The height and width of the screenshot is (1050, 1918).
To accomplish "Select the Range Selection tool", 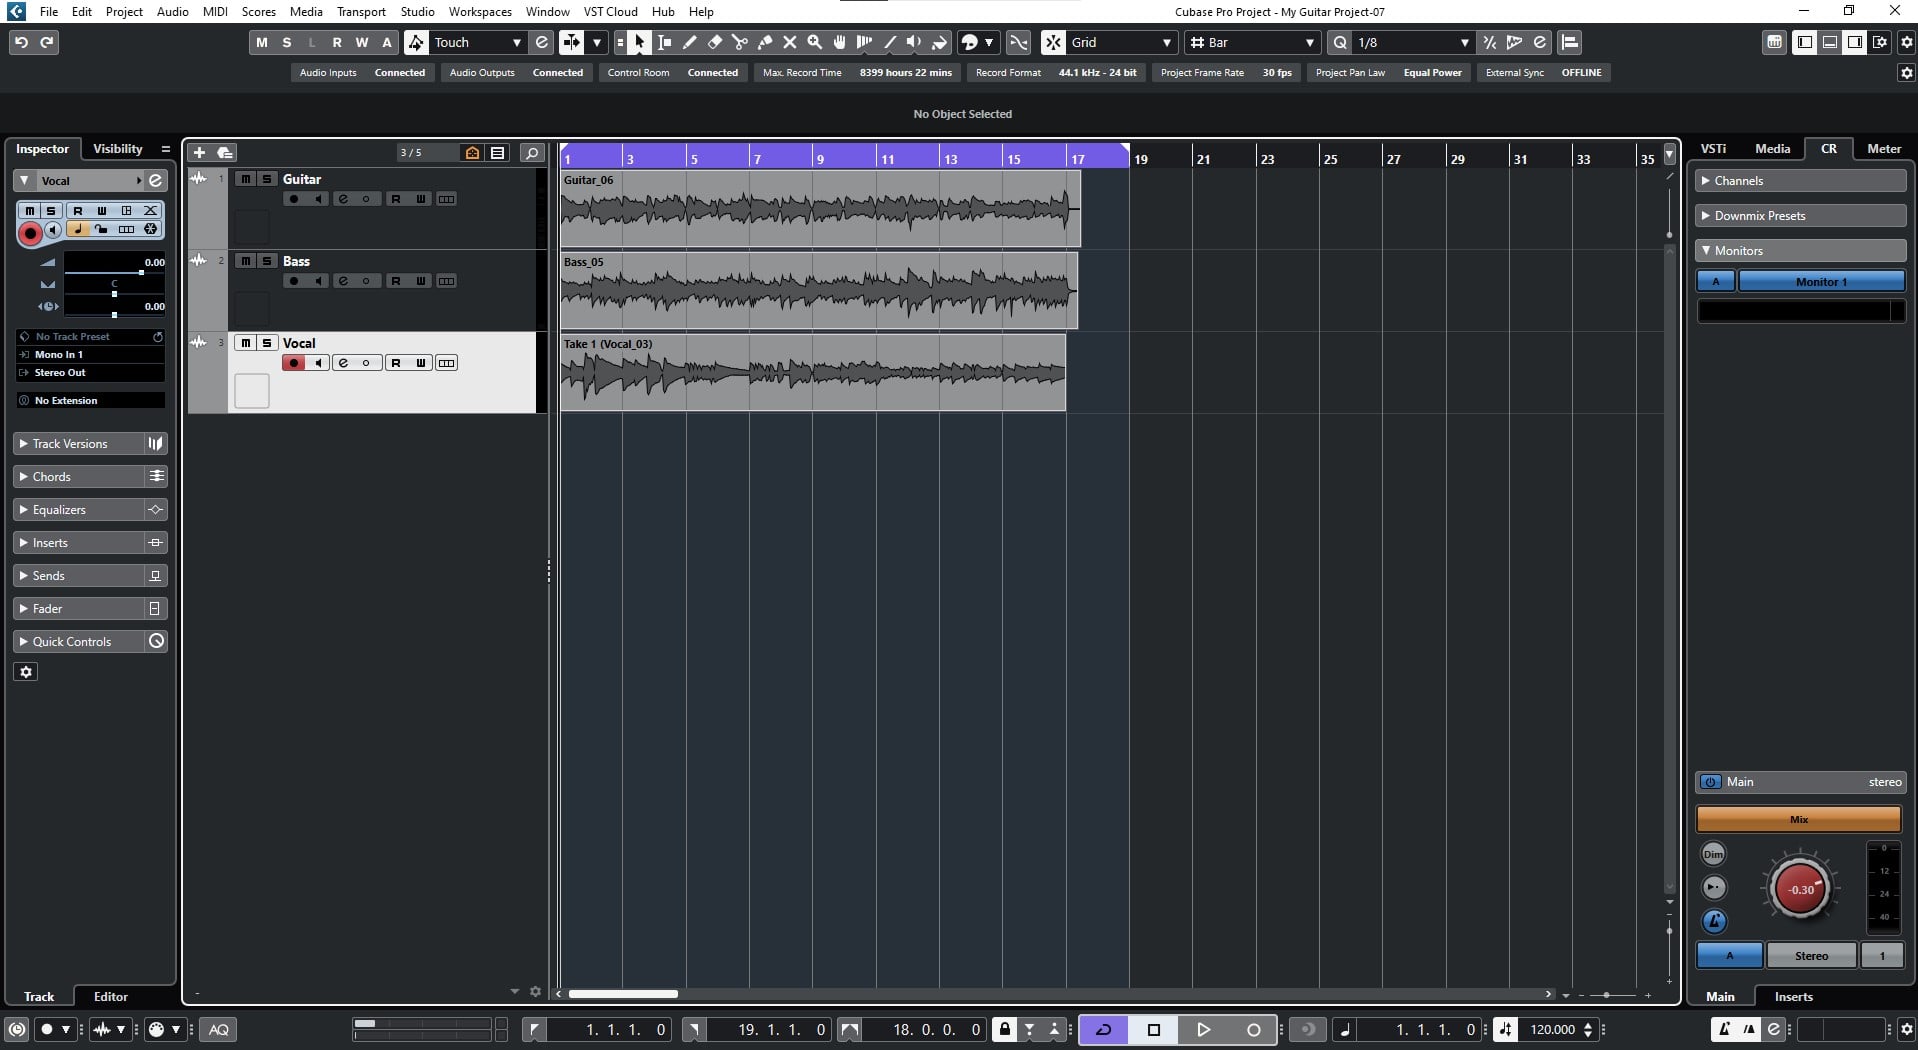I will pyautogui.click(x=665, y=42).
